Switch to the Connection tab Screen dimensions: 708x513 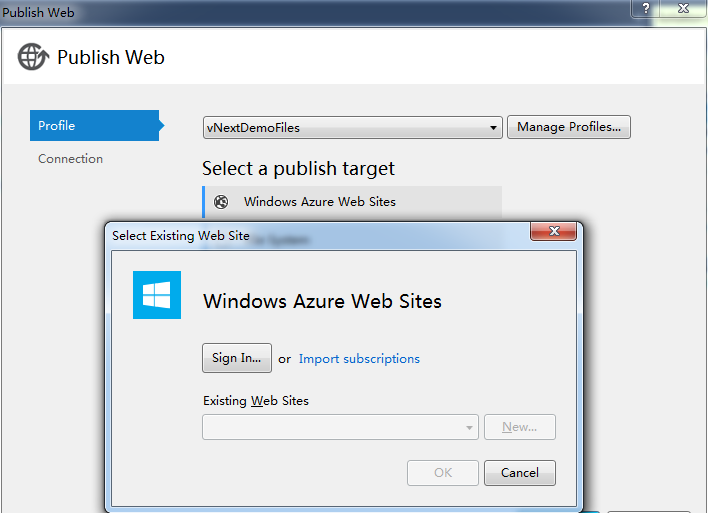click(x=70, y=159)
